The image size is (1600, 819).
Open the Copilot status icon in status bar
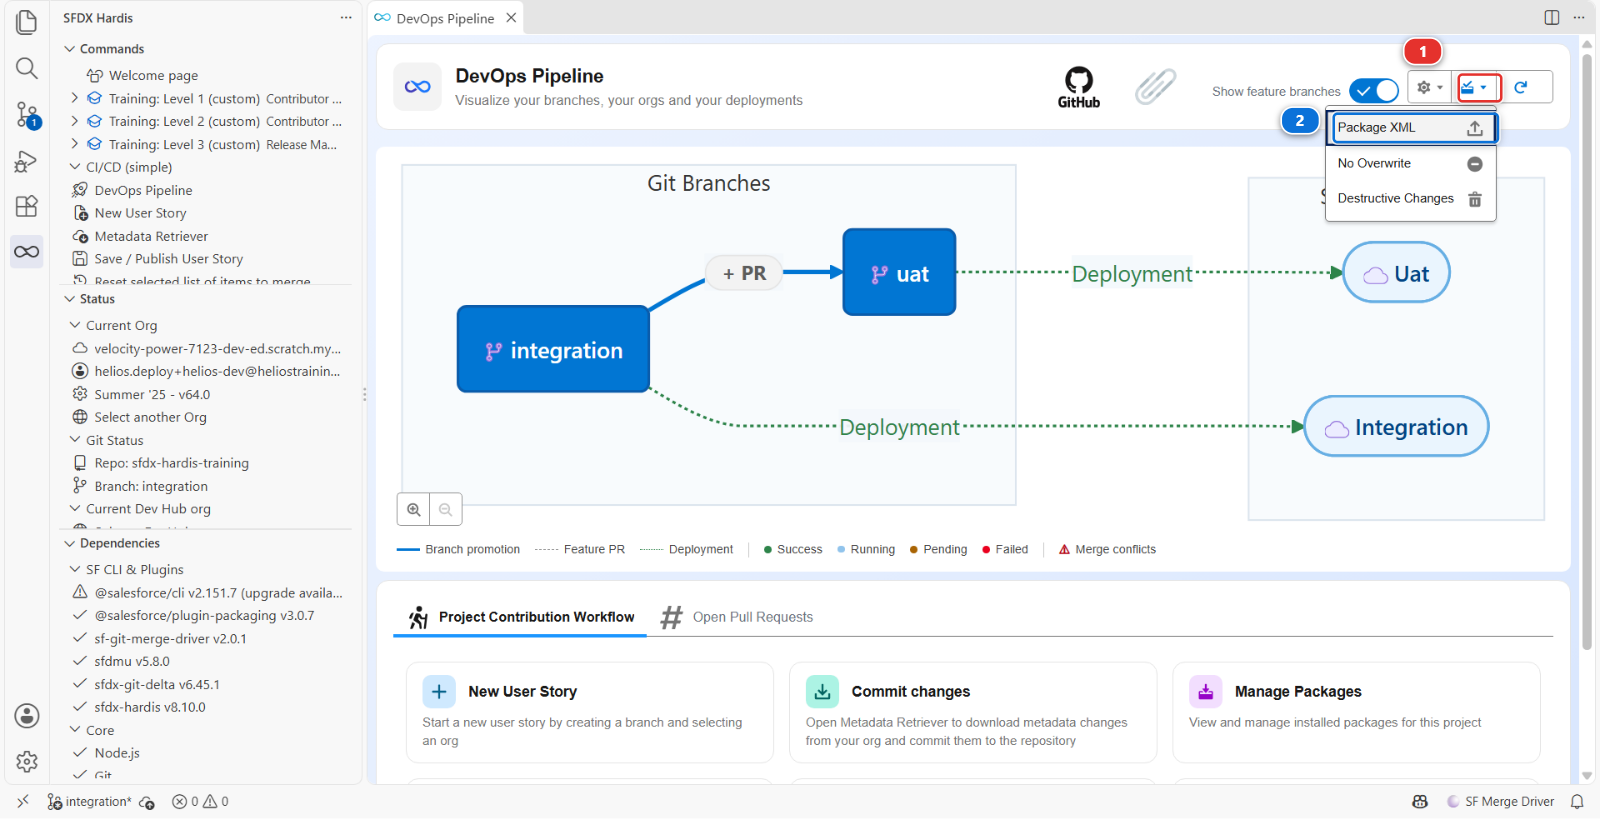[x=1420, y=802]
